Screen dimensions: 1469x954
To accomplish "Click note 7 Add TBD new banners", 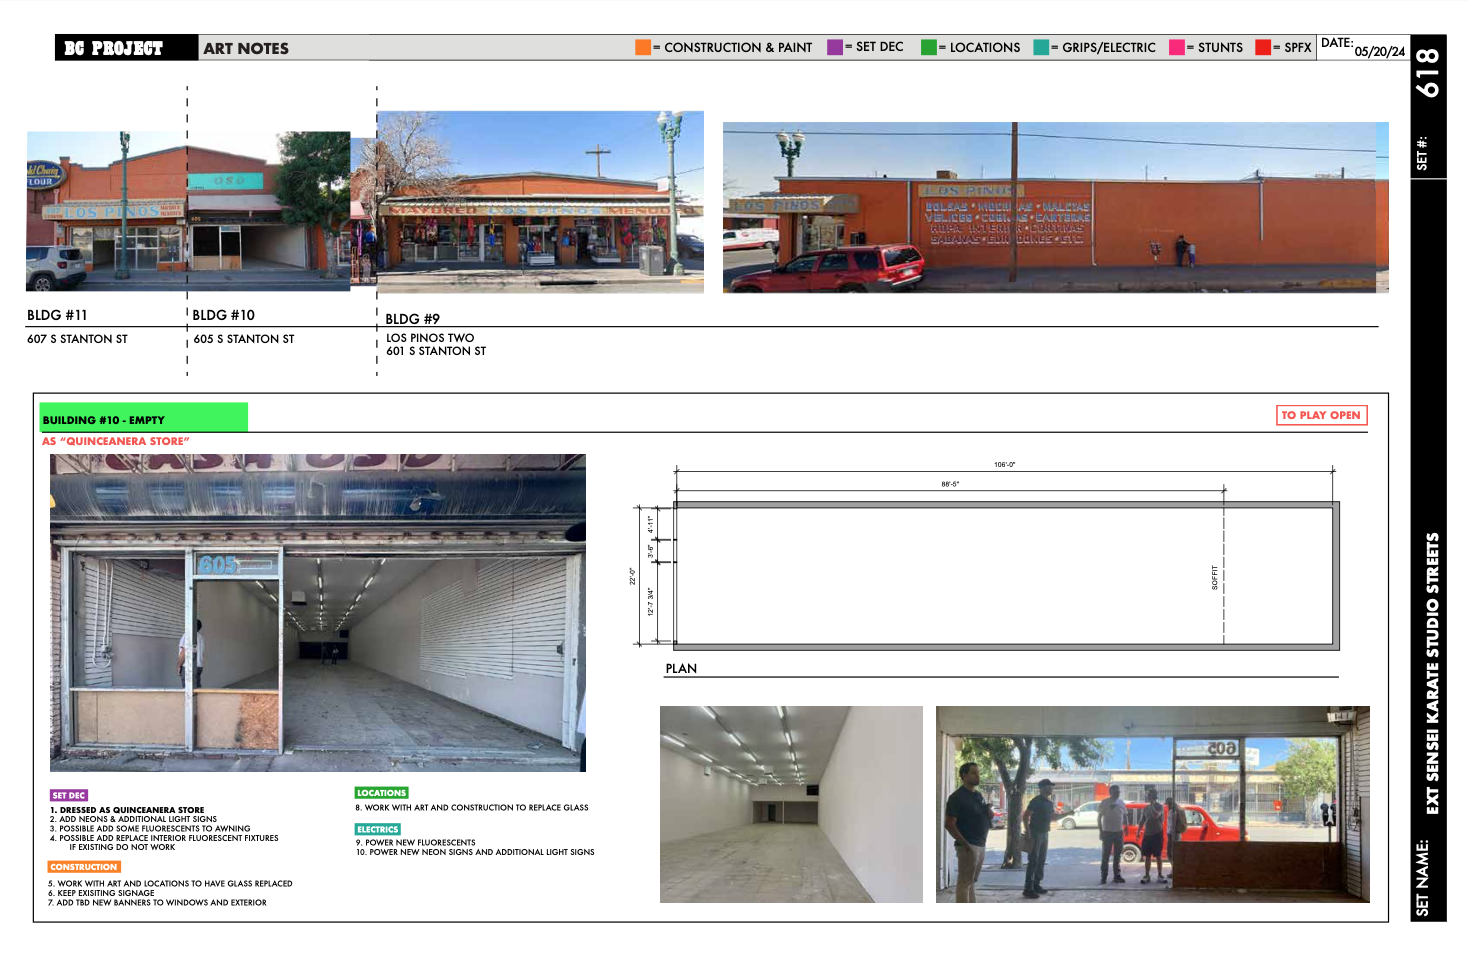I will coord(157,902).
